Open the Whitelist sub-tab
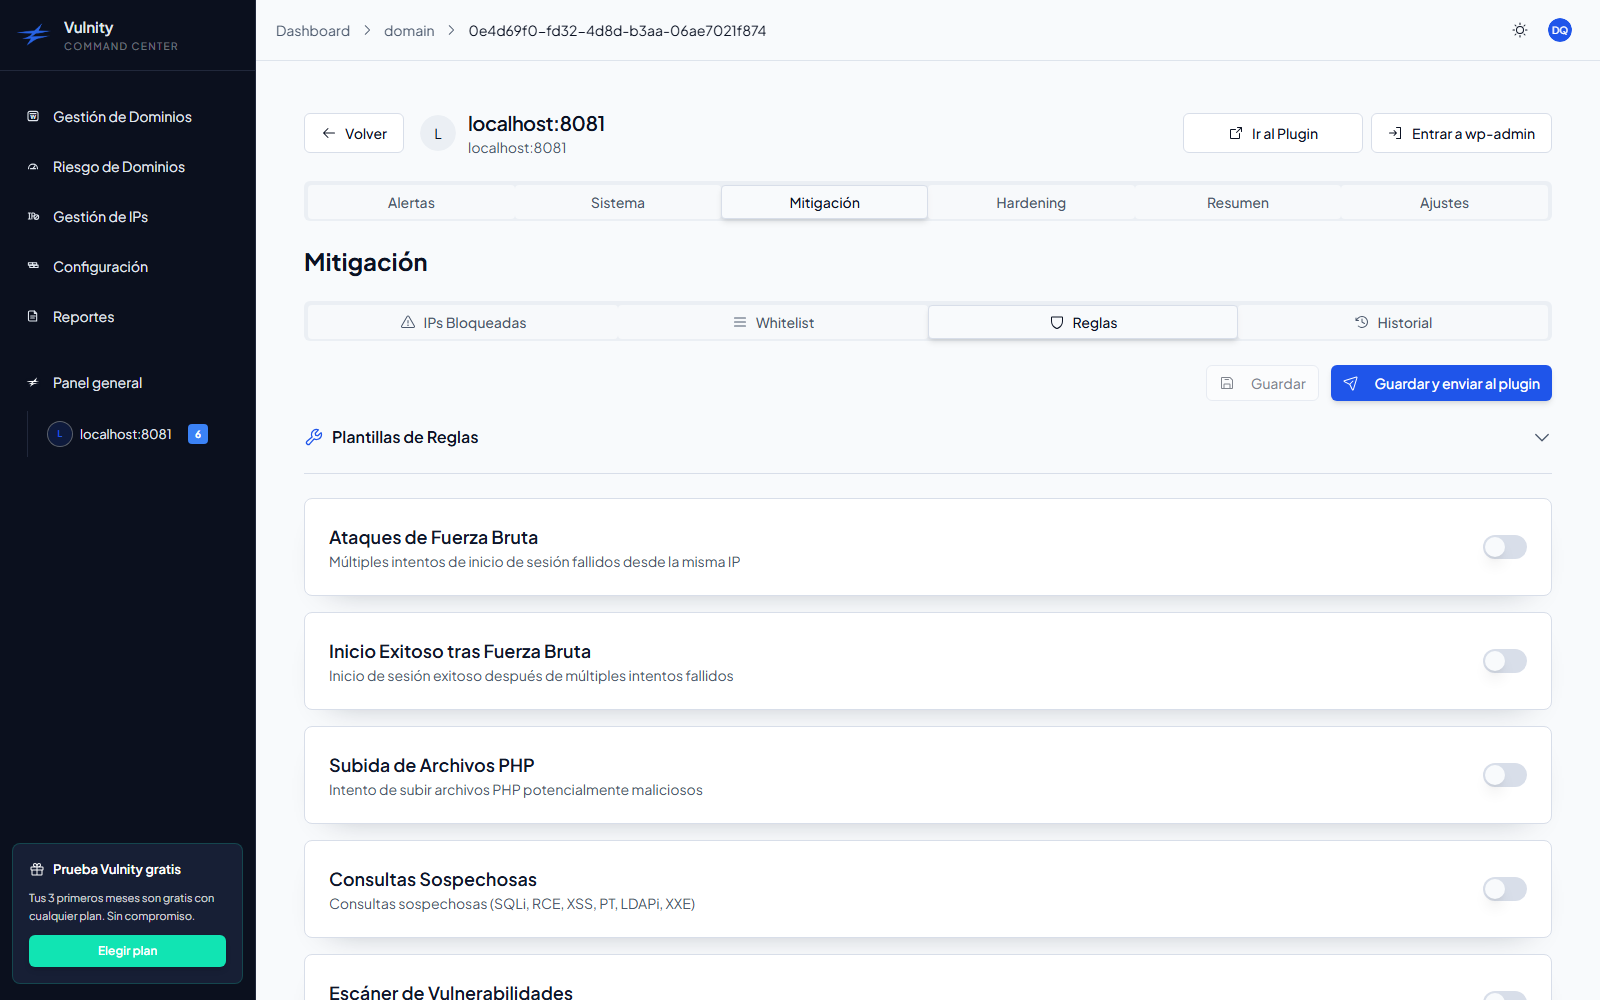This screenshot has width=1600, height=1000. (773, 322)
